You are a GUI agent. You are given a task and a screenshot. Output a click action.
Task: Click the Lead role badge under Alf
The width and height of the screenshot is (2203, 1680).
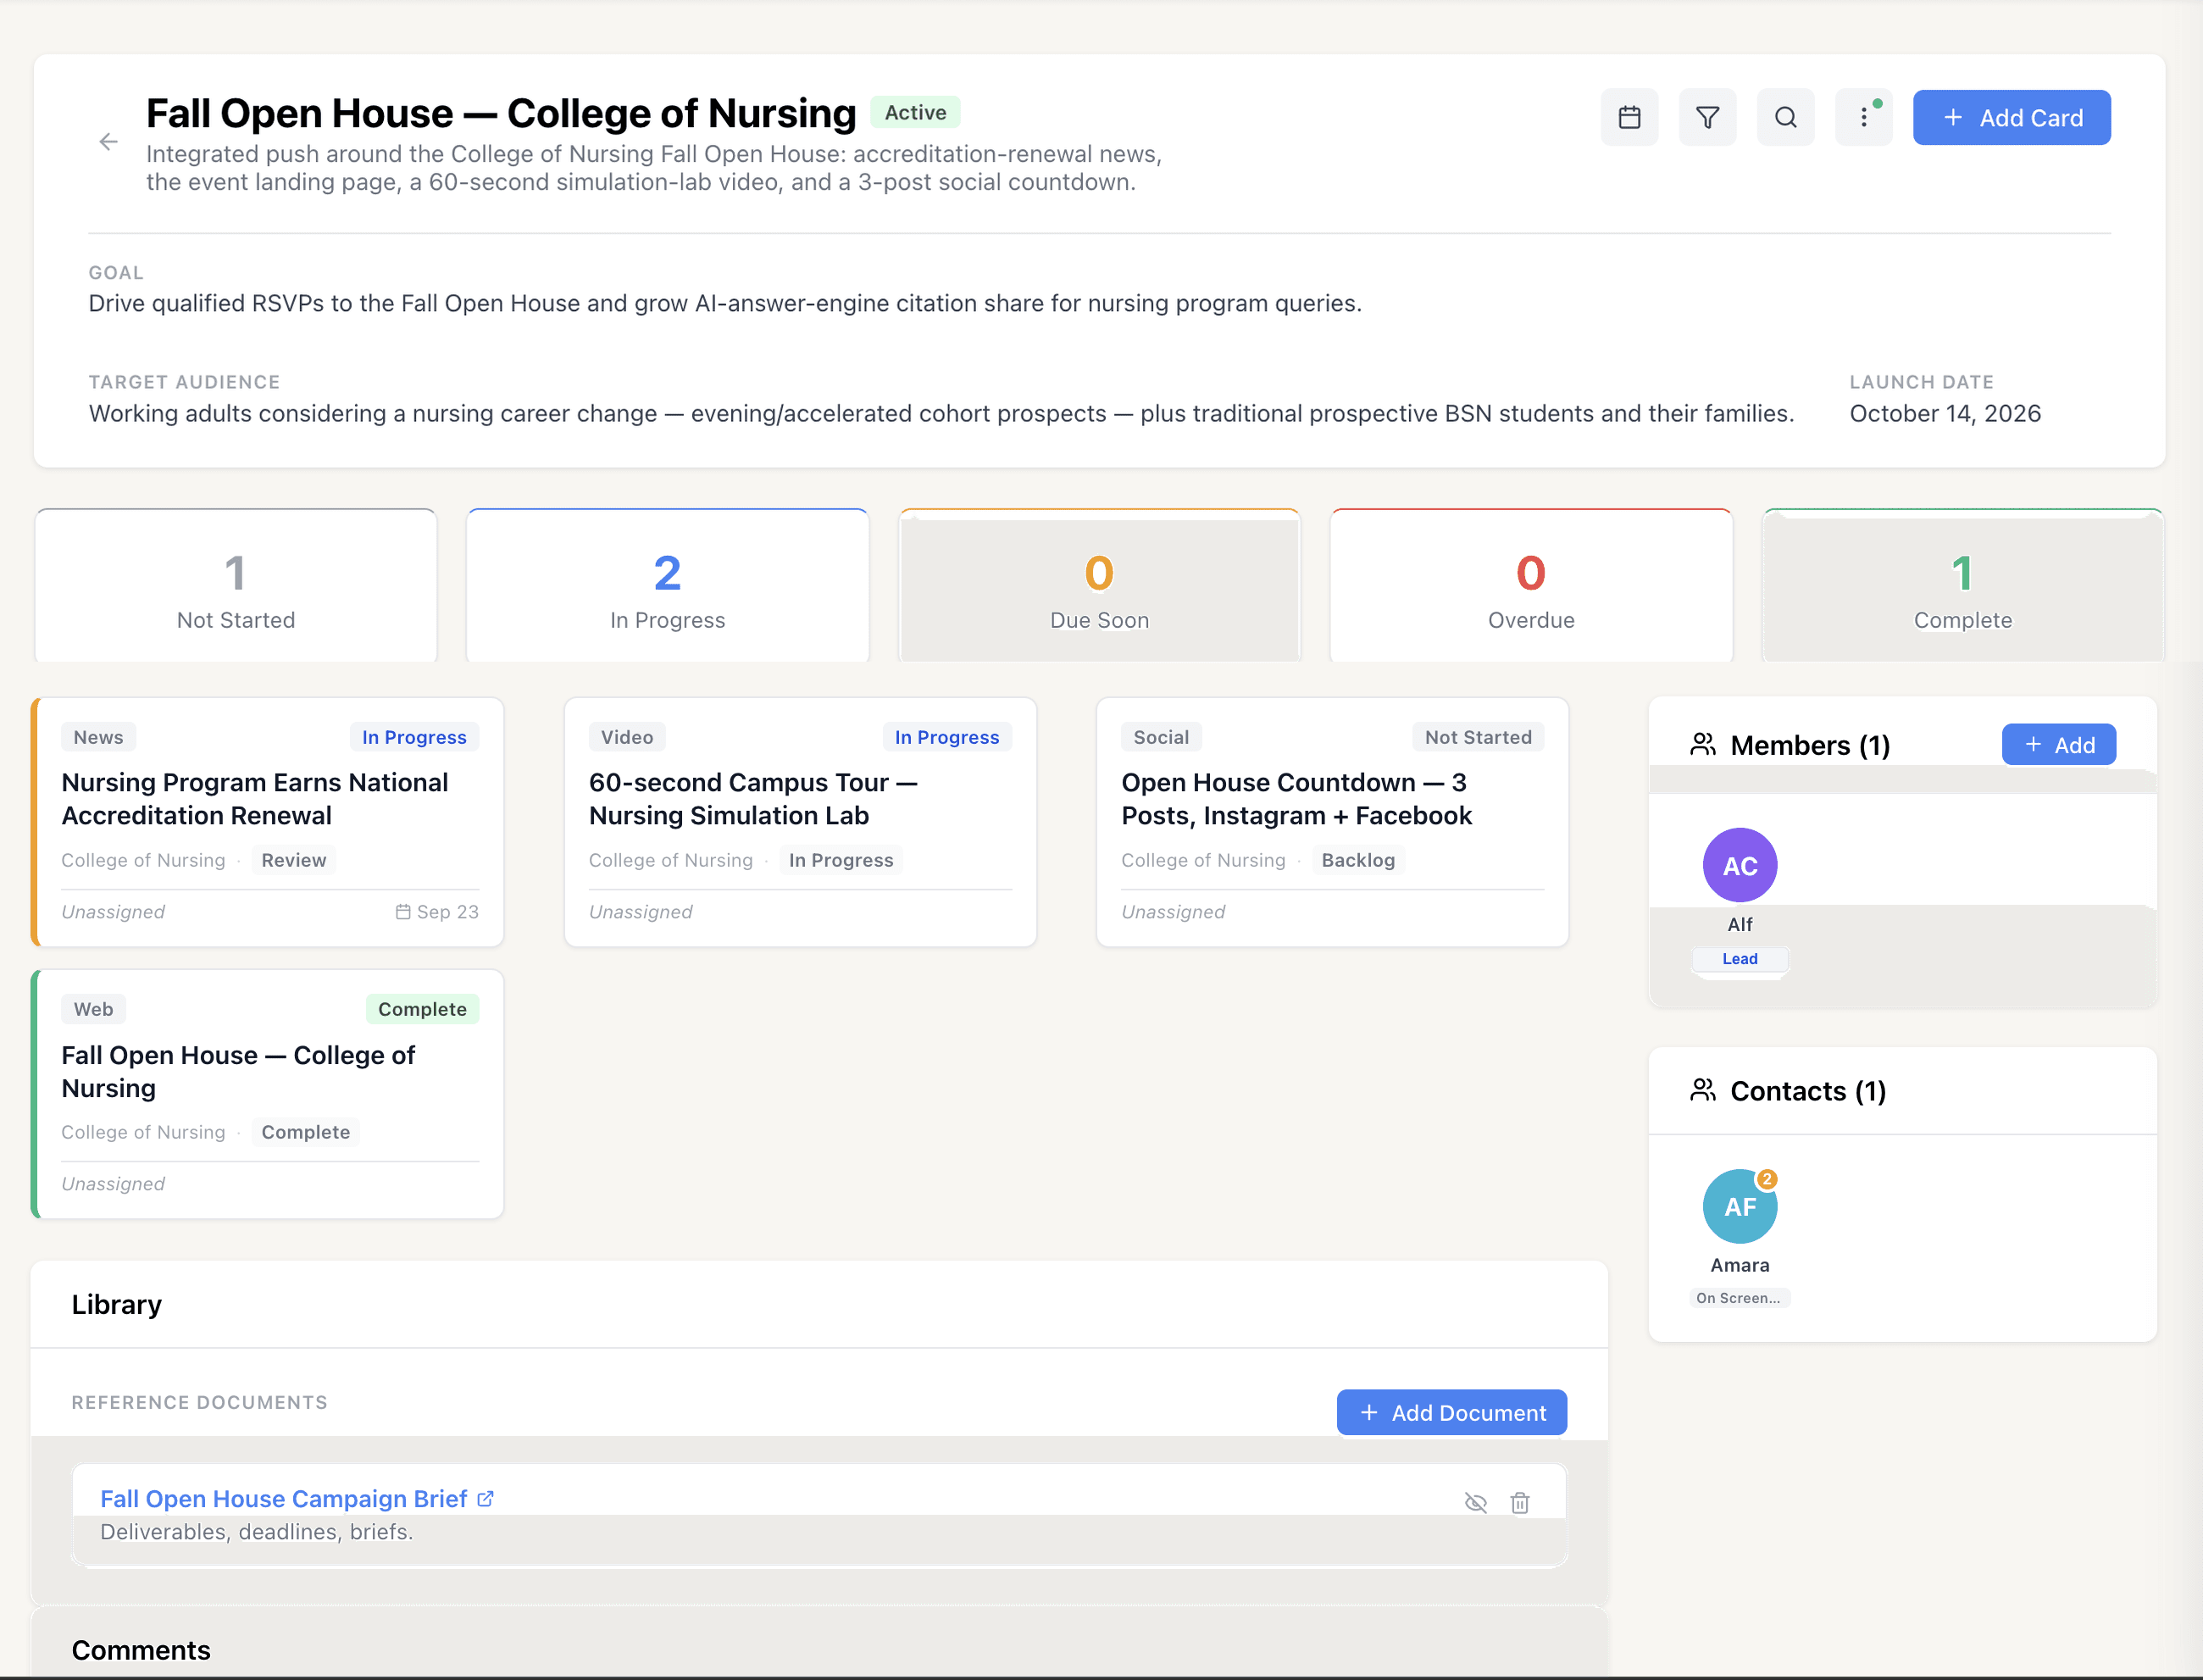(x=1739, y=958)
